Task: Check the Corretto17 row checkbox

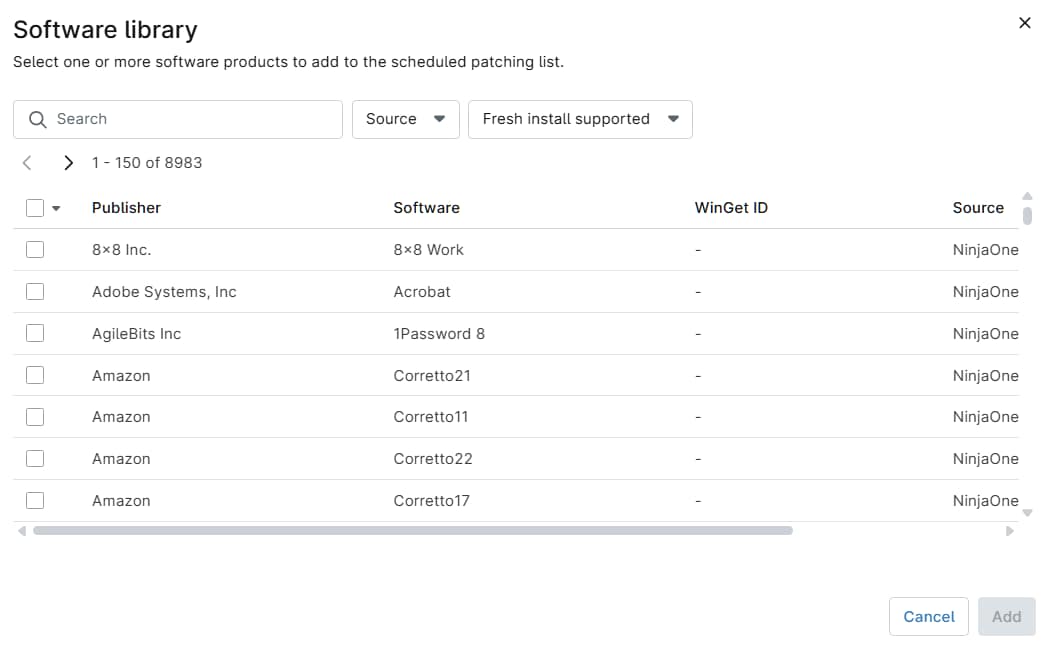Action: pyautogui.click(x=35, y=500)
